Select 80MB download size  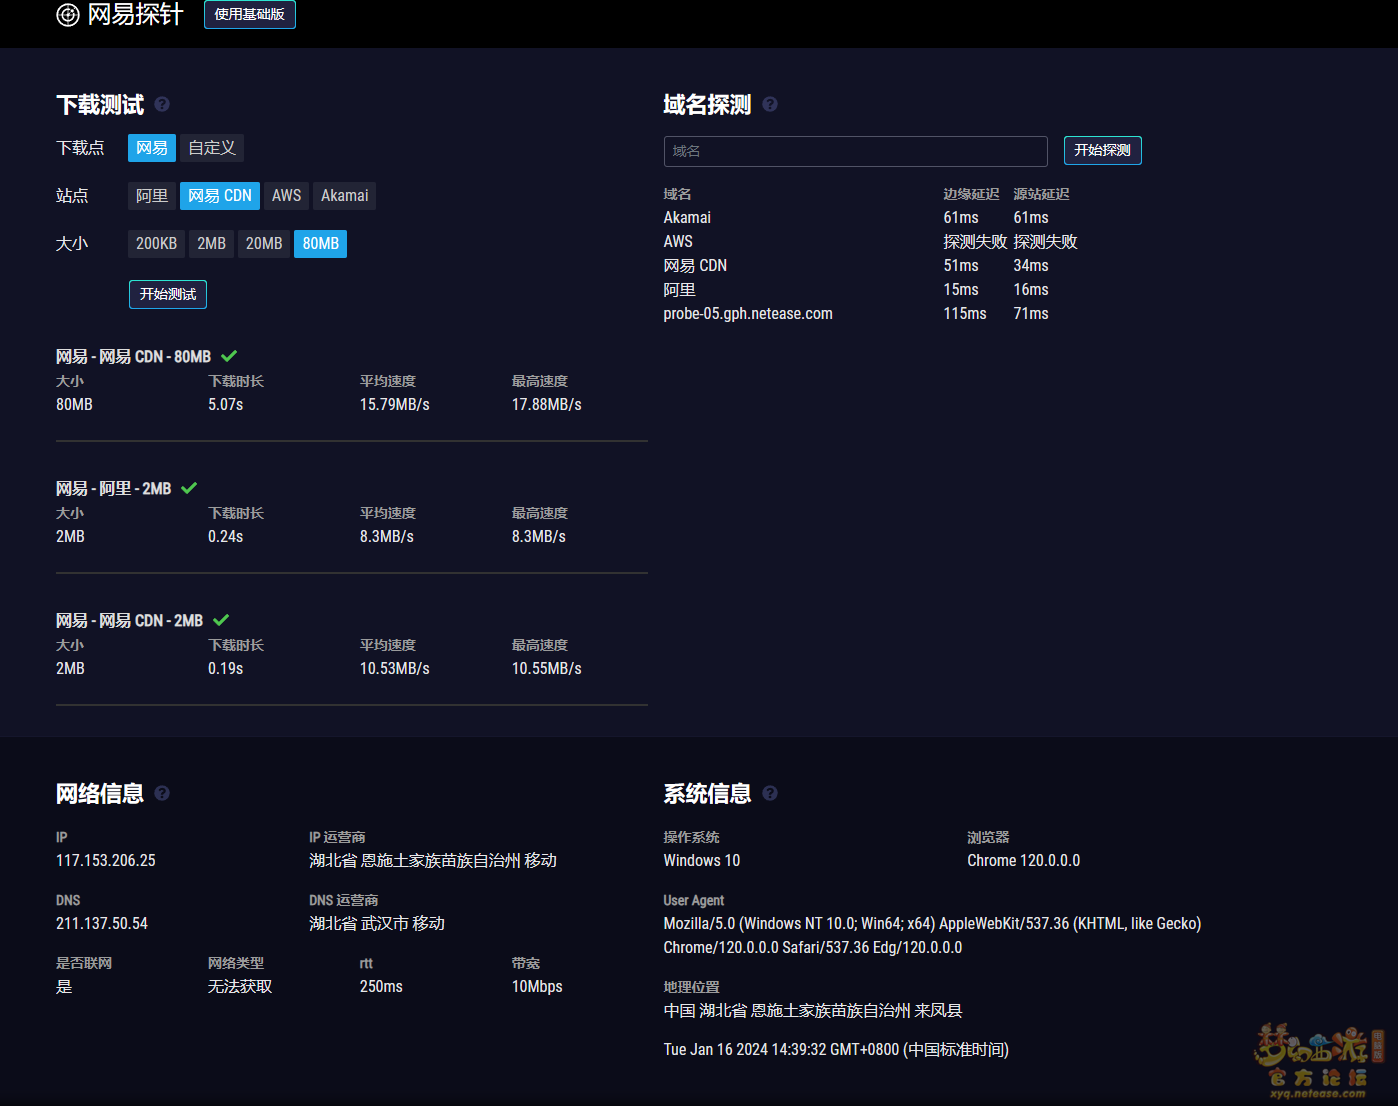(x=321, y=244)
